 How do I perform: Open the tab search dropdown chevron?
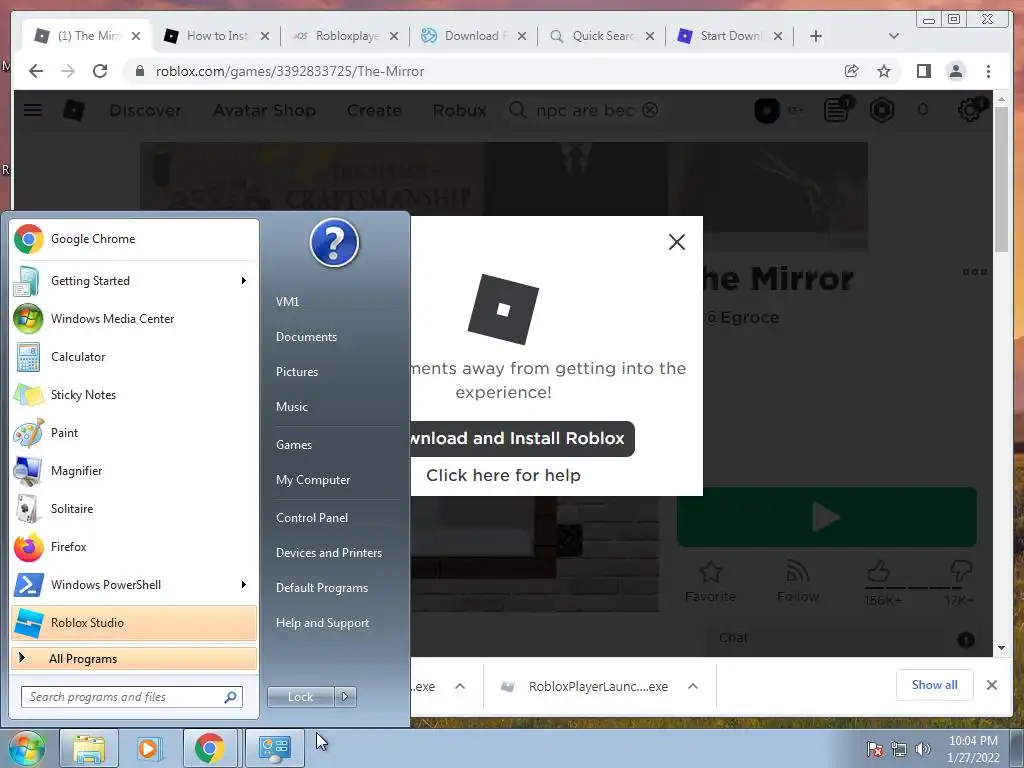[894, 36]
